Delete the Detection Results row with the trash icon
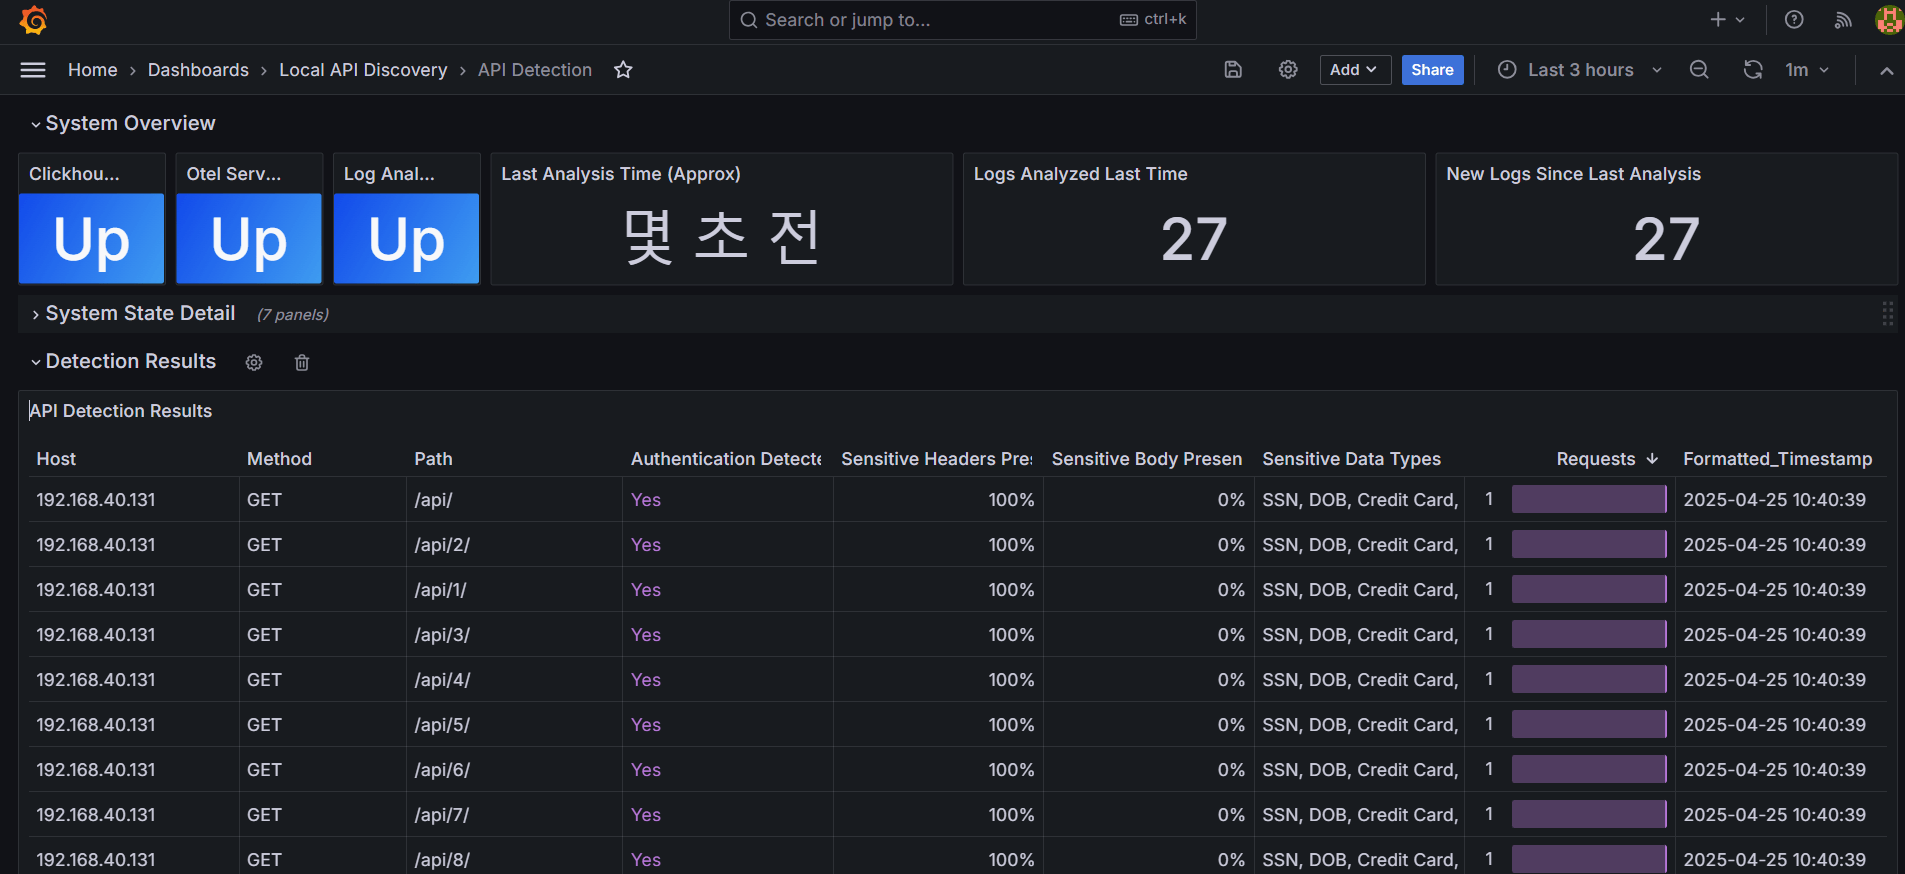The height and width of the screenshot is (874, 1905). pyautogui.click(x=302, y=363)
